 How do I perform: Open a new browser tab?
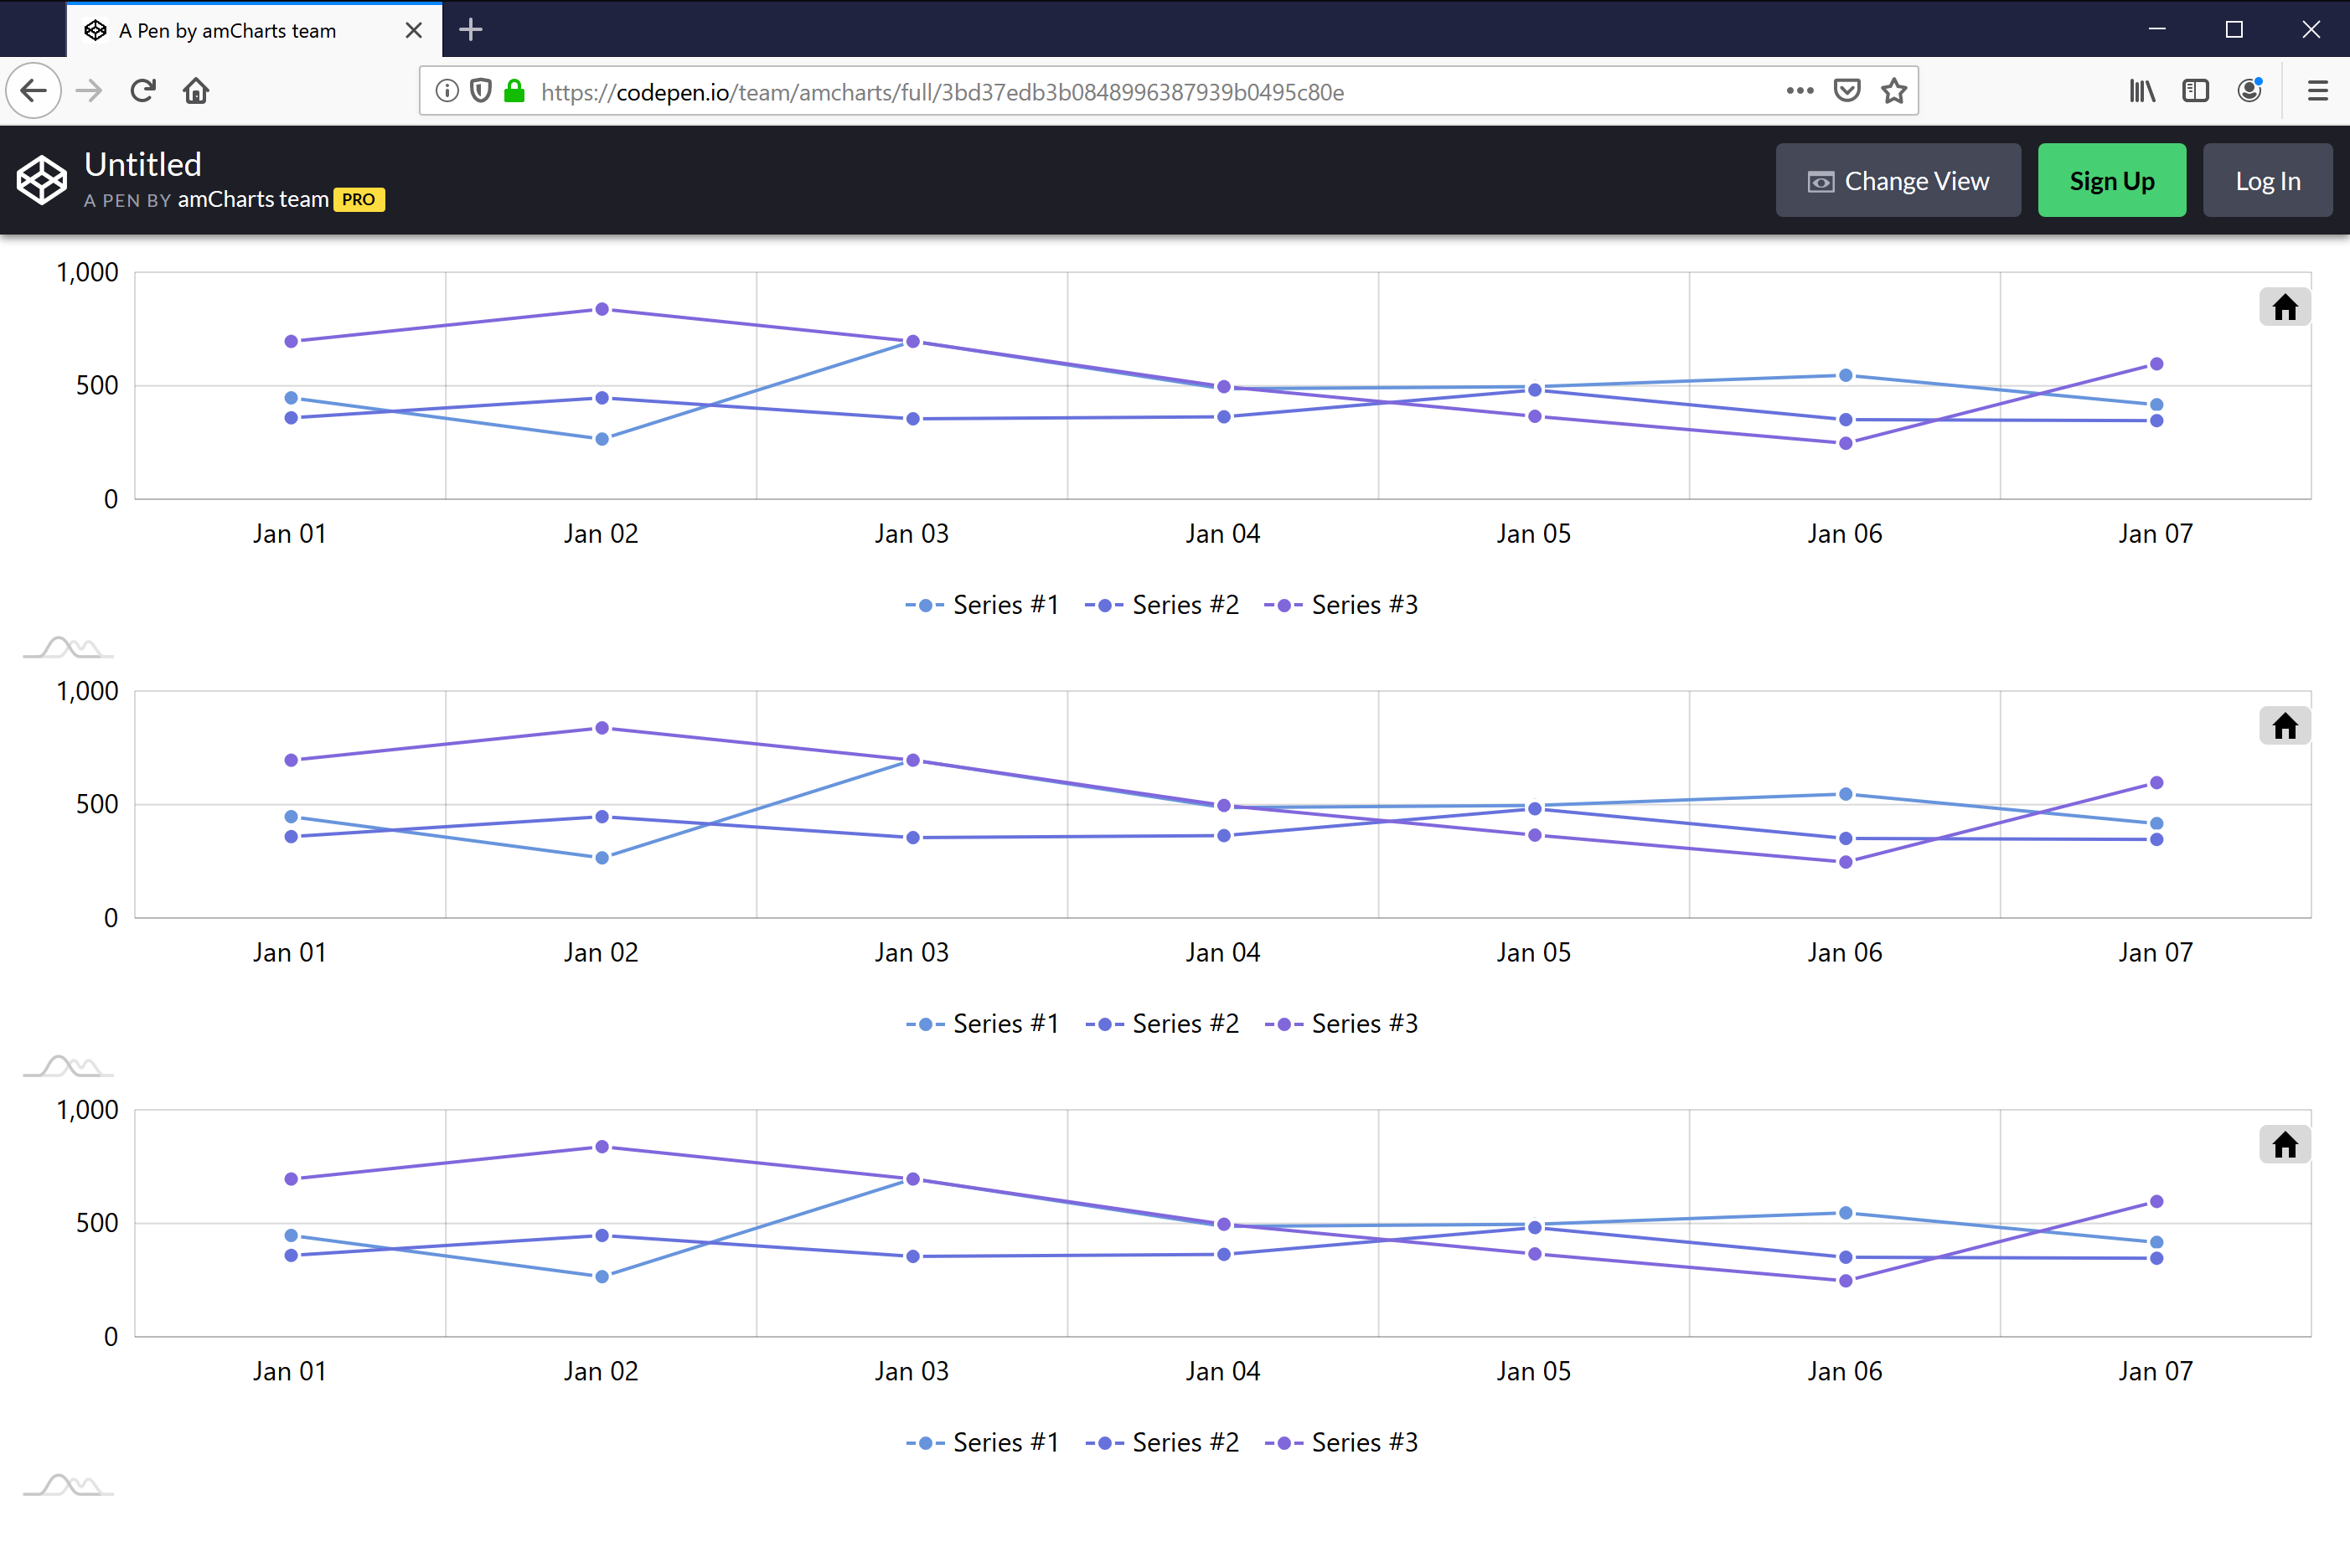click(x=470, y=29)
